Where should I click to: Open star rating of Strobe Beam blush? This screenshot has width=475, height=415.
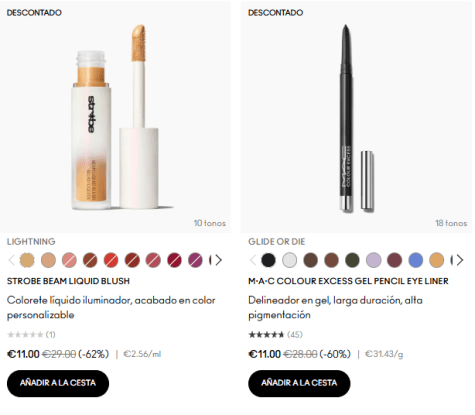[x=31, y=334]
